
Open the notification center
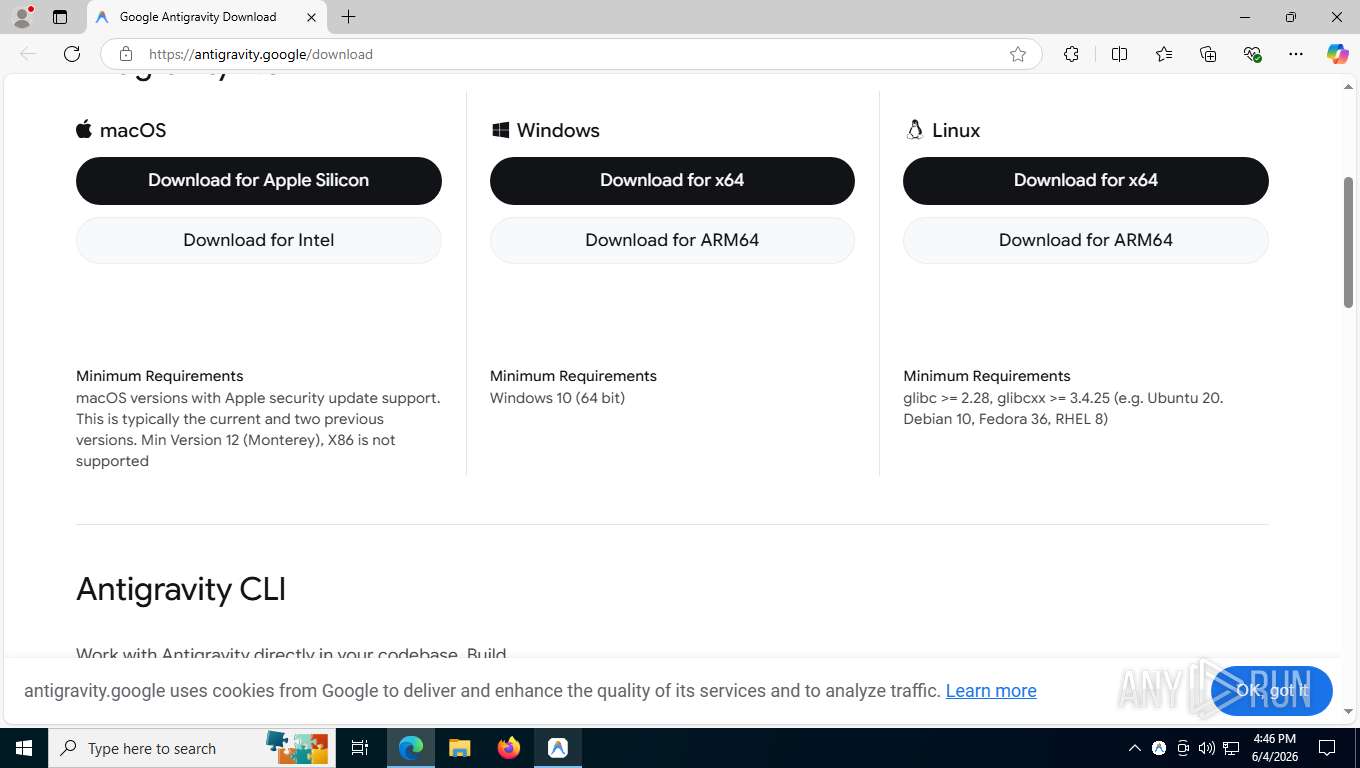pyautogui.click(x=1327, y=748)
